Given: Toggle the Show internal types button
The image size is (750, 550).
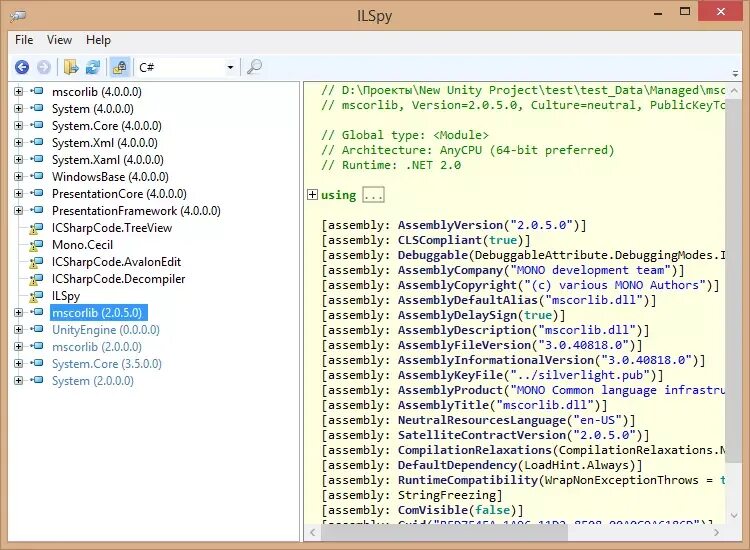Looking at the screenshot, I should point(120,67).
